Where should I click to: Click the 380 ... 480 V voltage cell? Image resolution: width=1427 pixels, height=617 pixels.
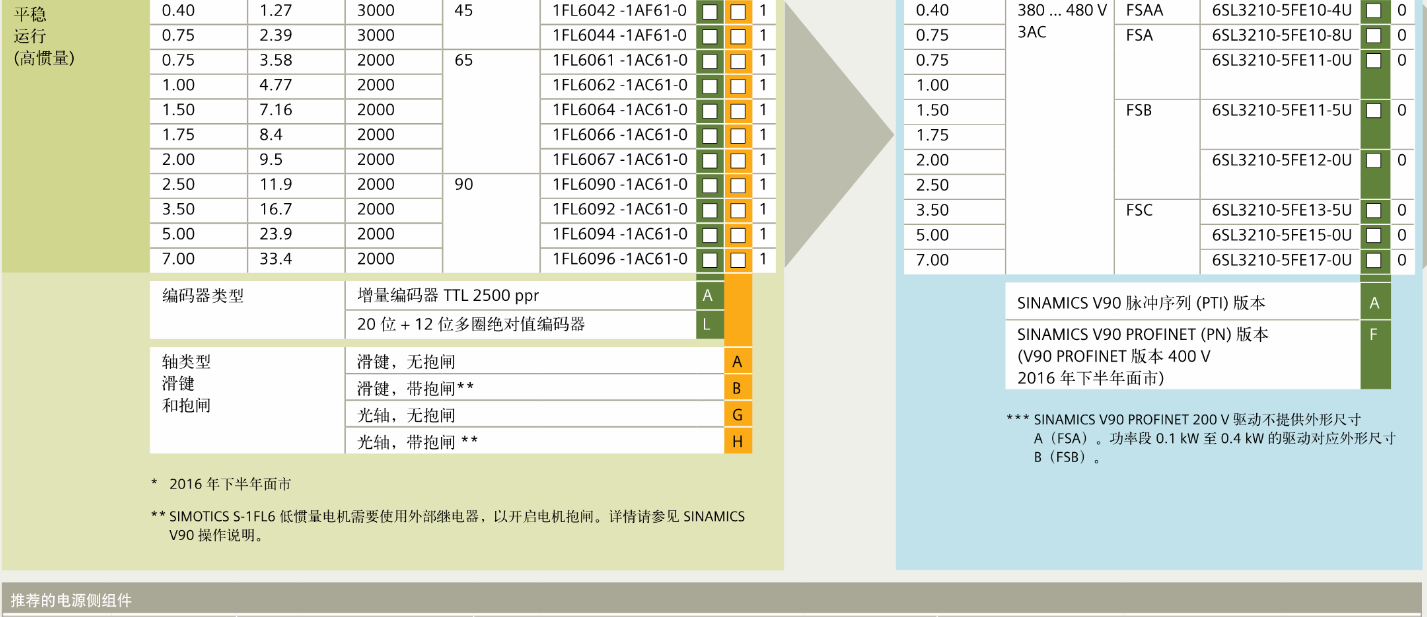coord(1059,11)
